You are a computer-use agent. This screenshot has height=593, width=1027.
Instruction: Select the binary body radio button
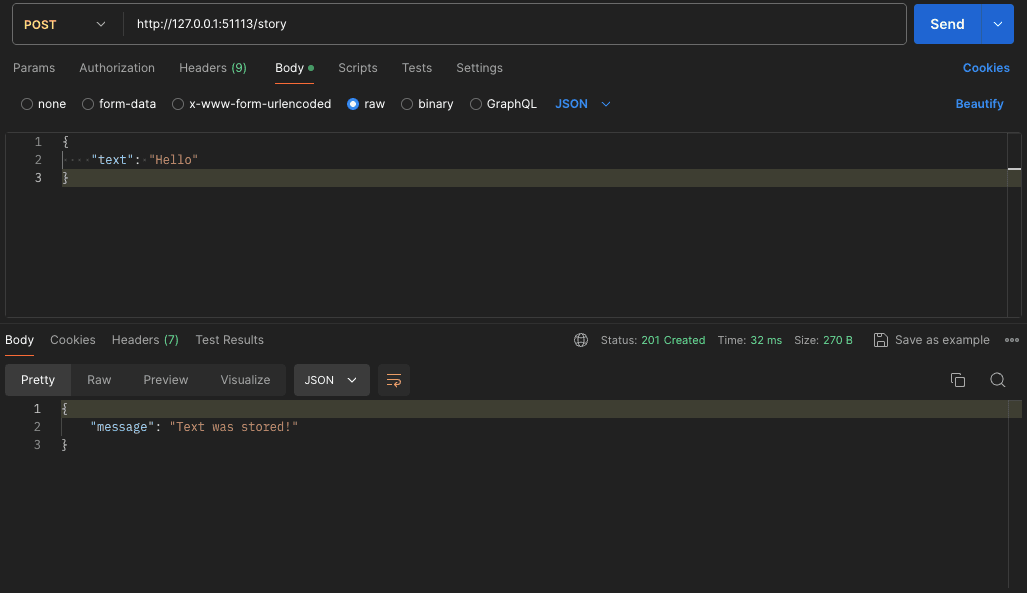click(x=407, y=104)
